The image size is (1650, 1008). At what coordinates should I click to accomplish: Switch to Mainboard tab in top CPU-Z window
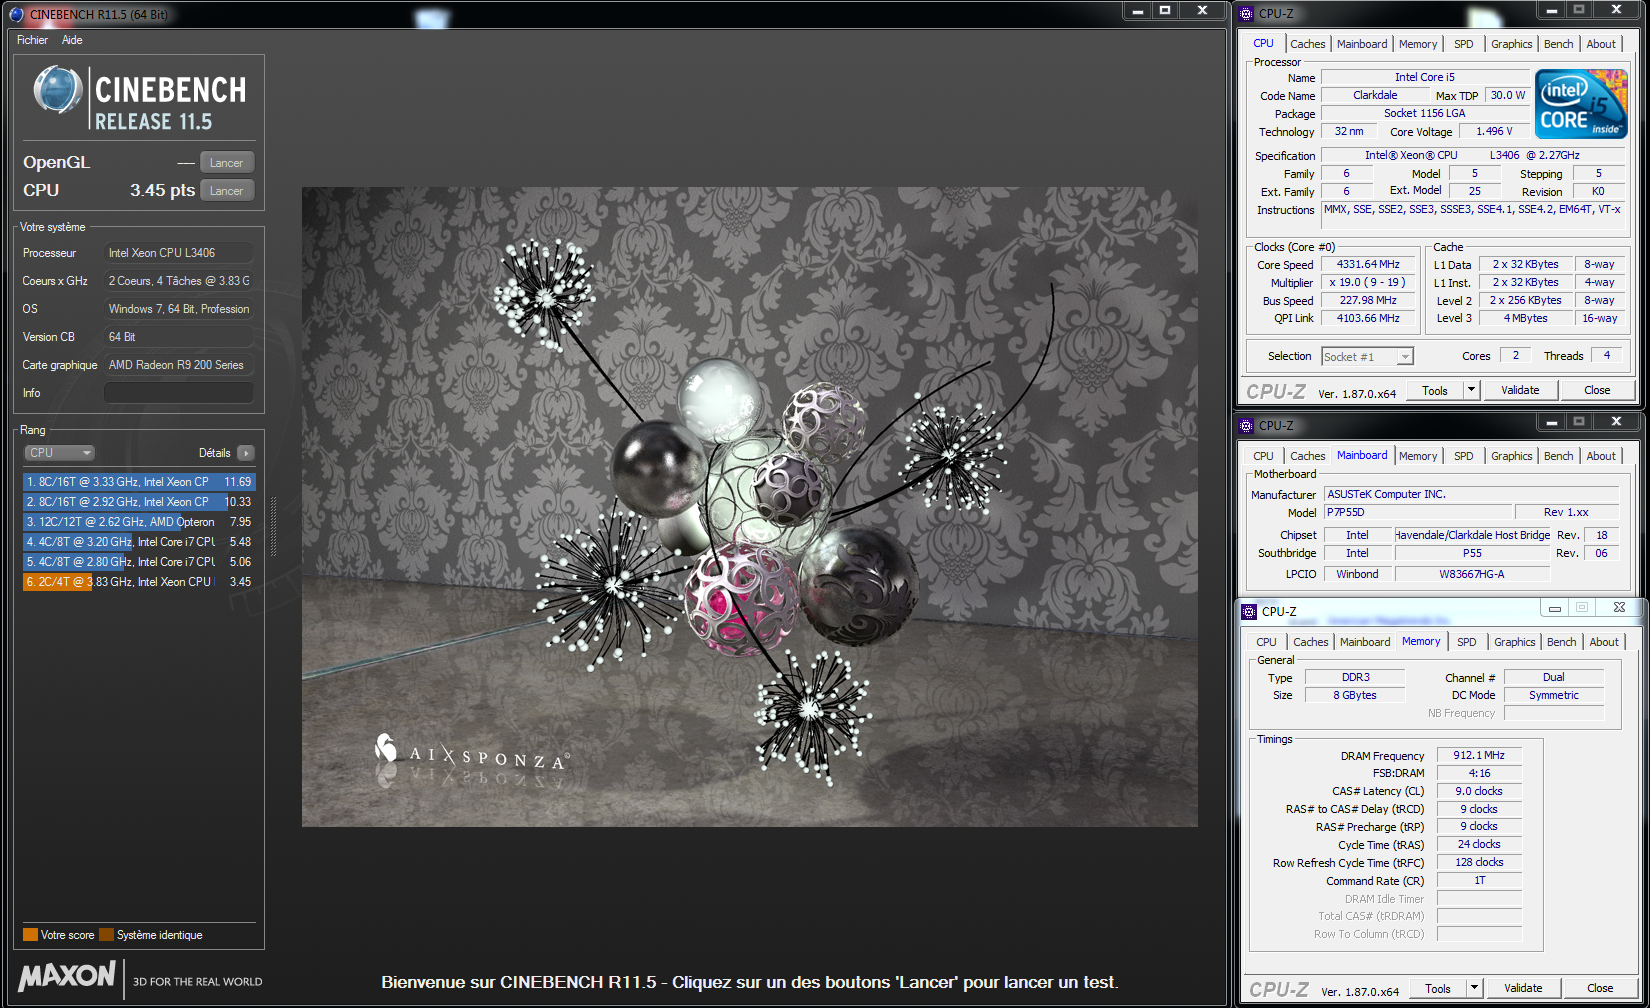(1362, 44)
